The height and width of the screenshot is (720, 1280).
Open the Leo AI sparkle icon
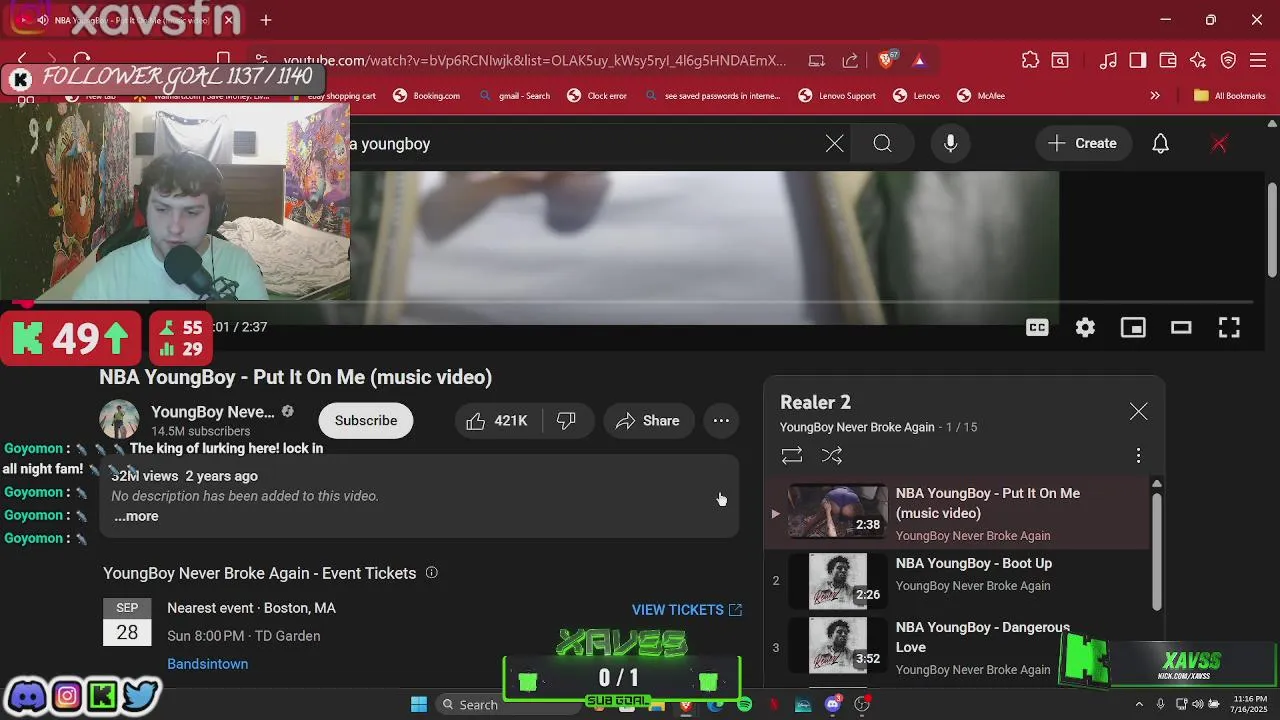[x=1198, y=60]
